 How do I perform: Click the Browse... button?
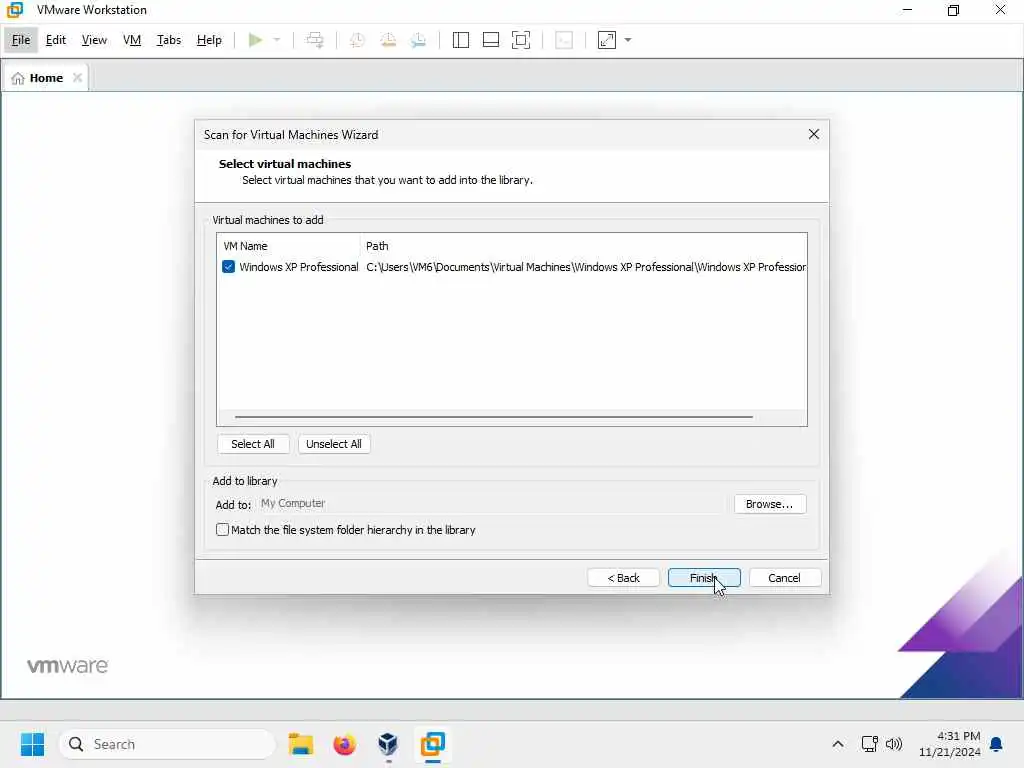click(x=770, y=504)
